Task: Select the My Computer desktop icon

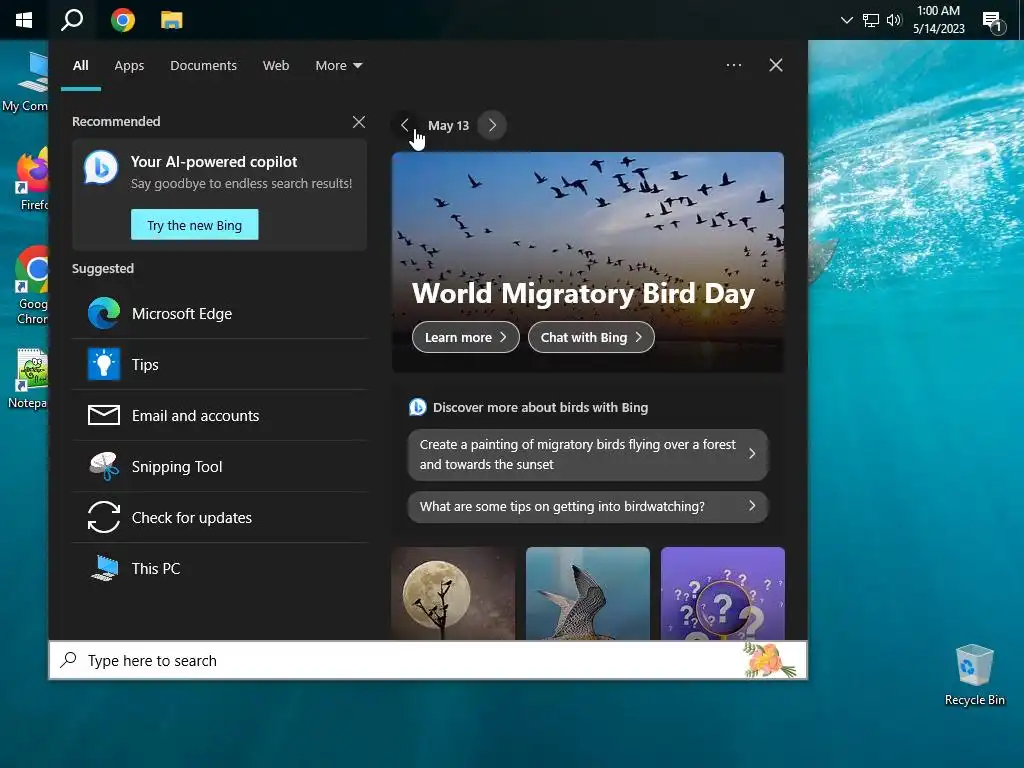Action: (x=26, y=82)
